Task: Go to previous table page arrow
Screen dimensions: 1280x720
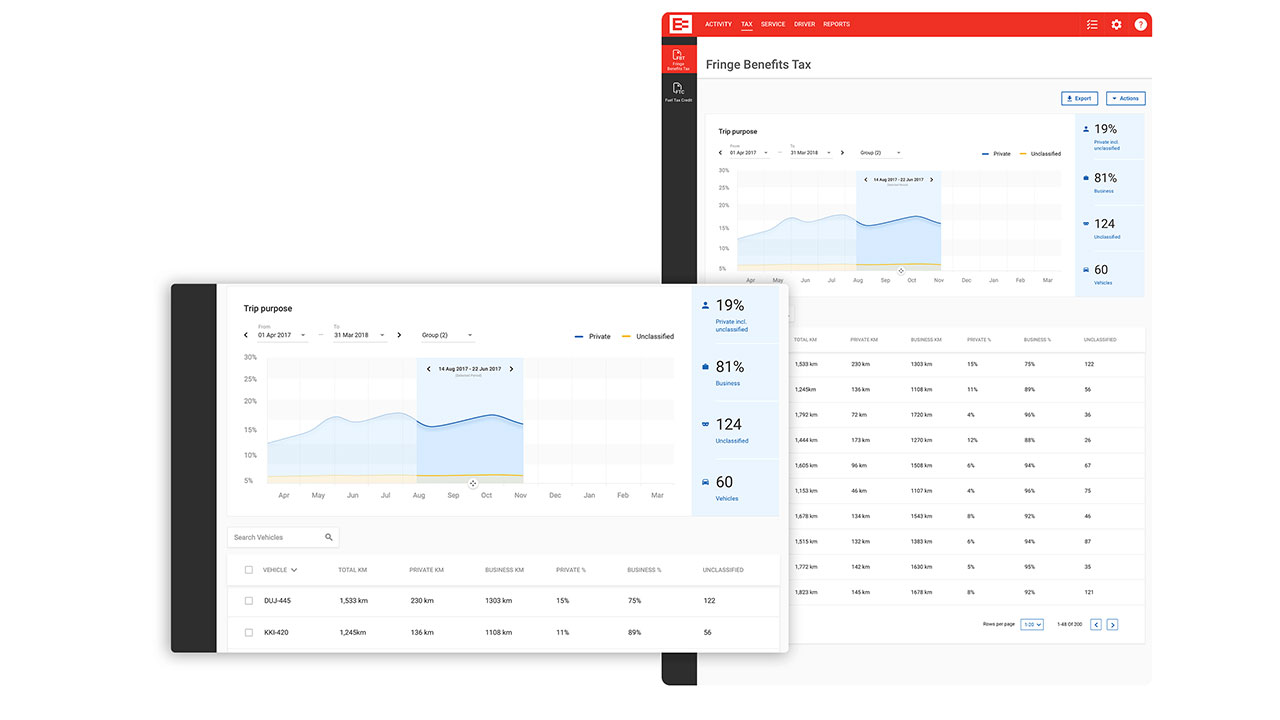Action: click(x=1096, y=625)
